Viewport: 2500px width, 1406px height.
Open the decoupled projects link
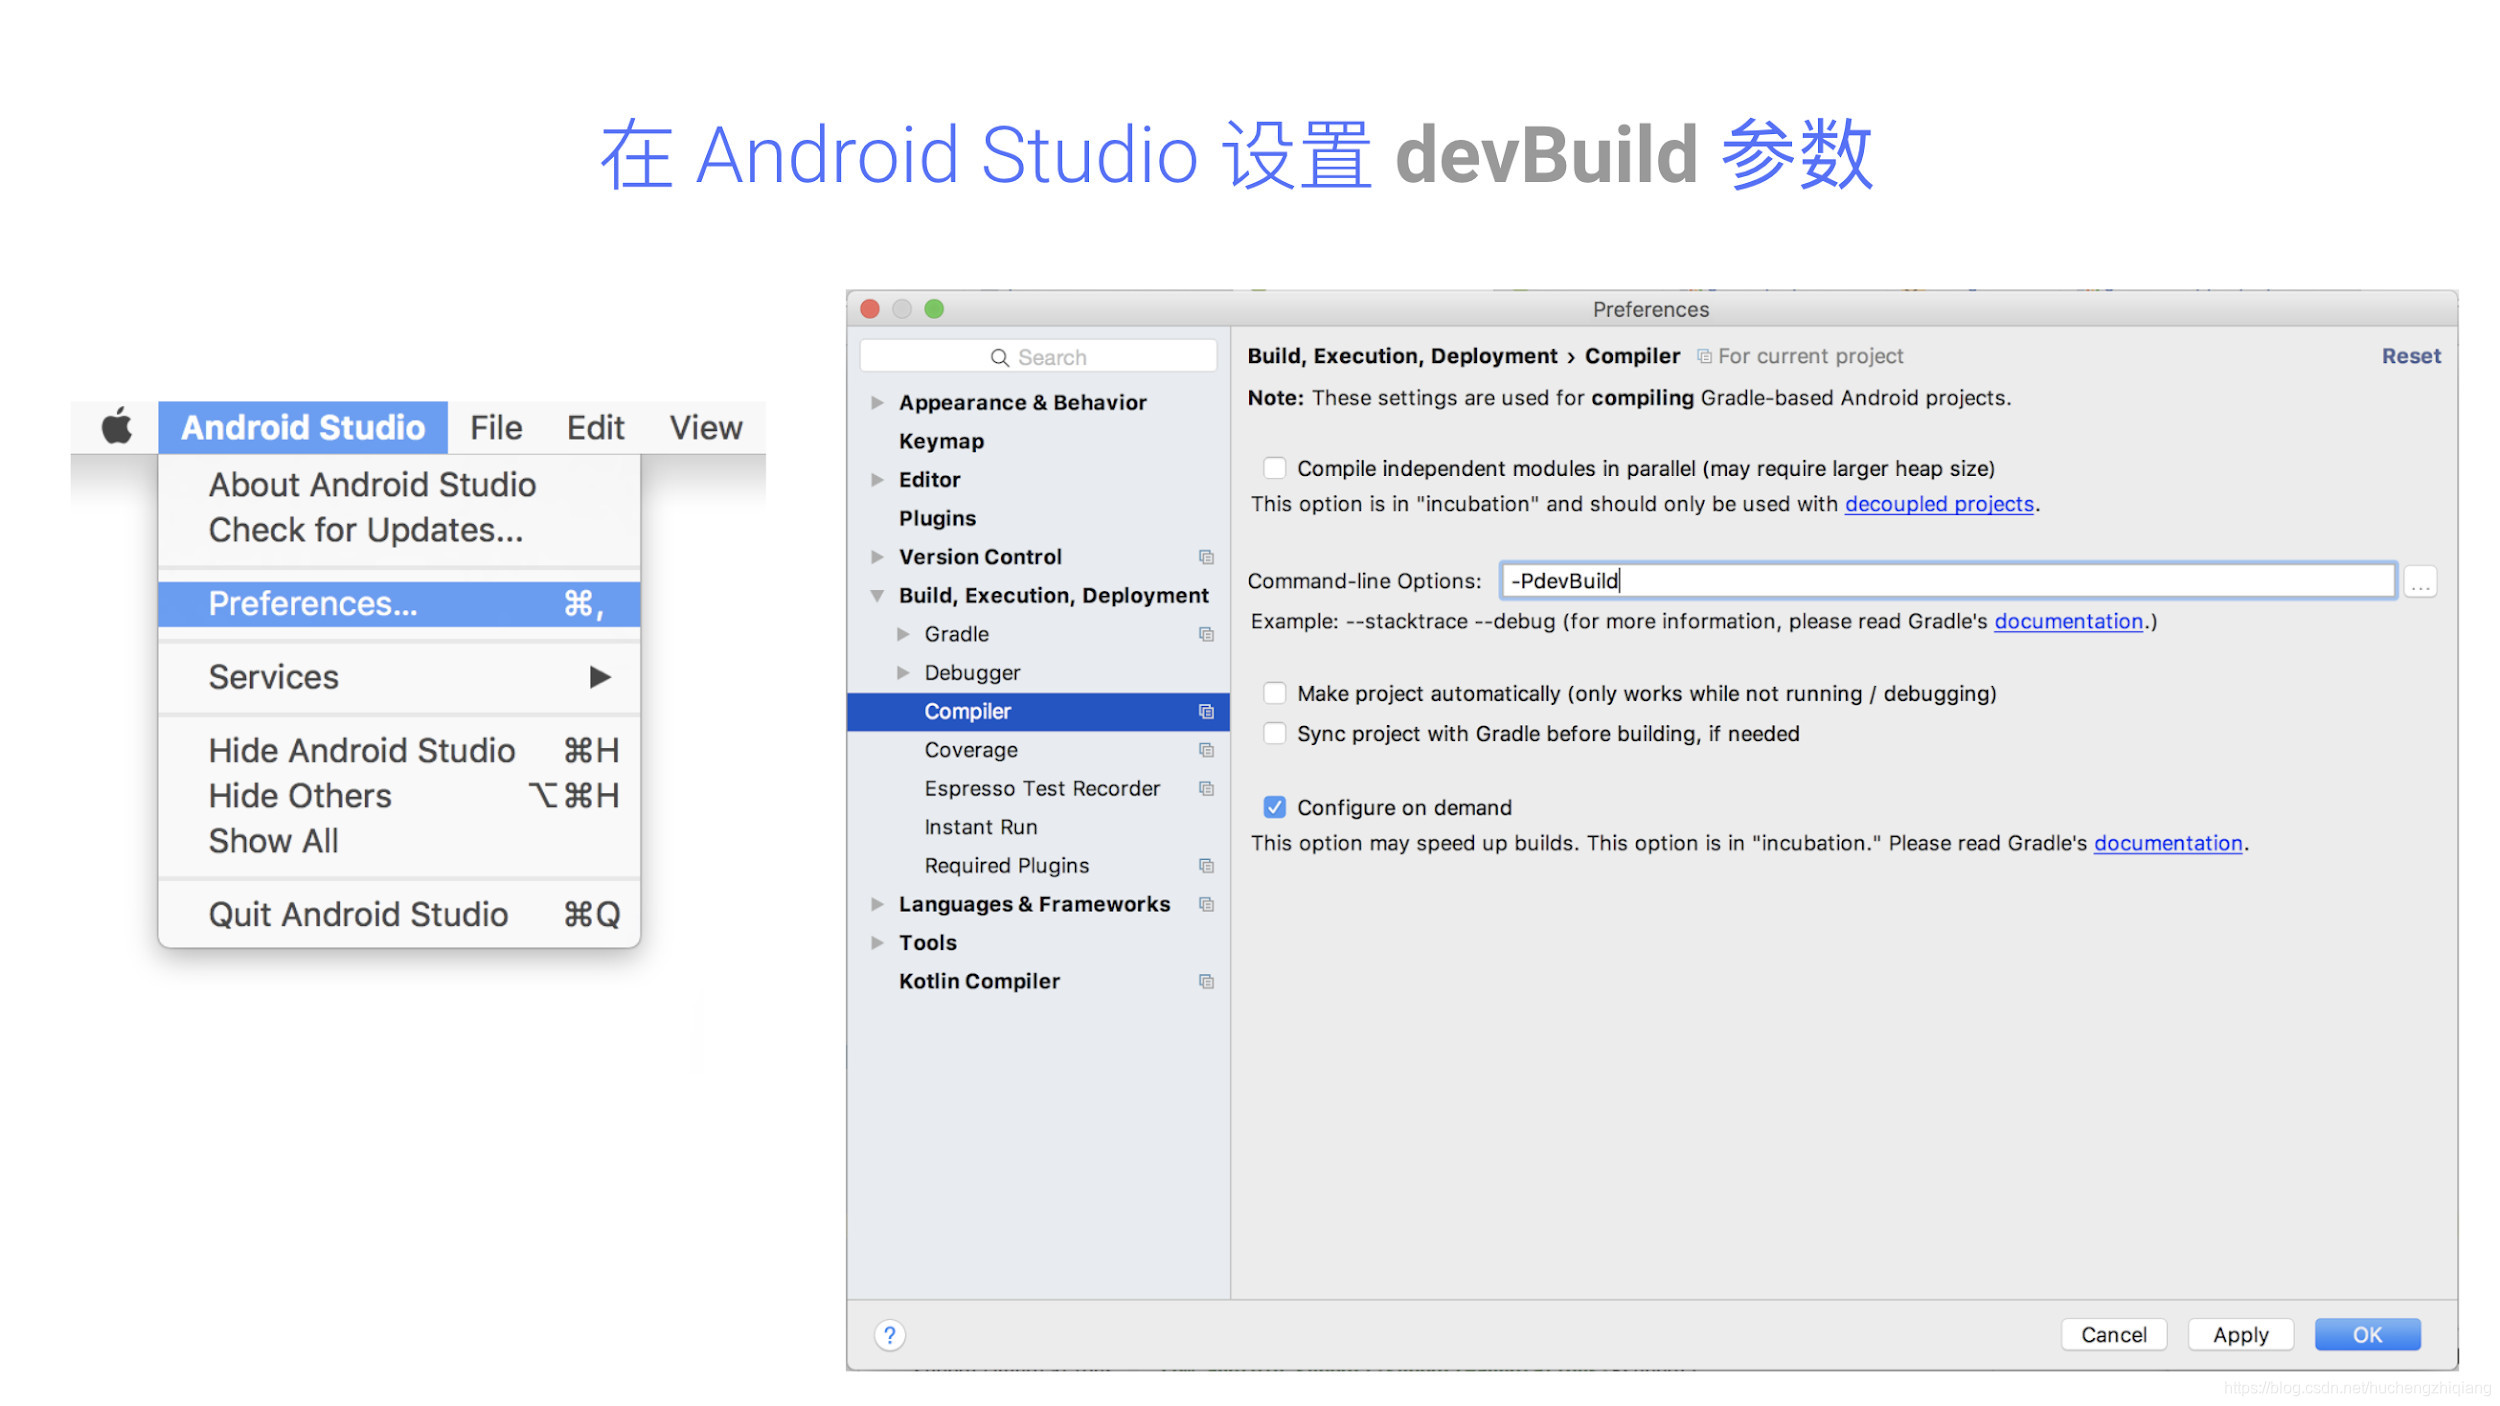click(x=1939, y=504)
